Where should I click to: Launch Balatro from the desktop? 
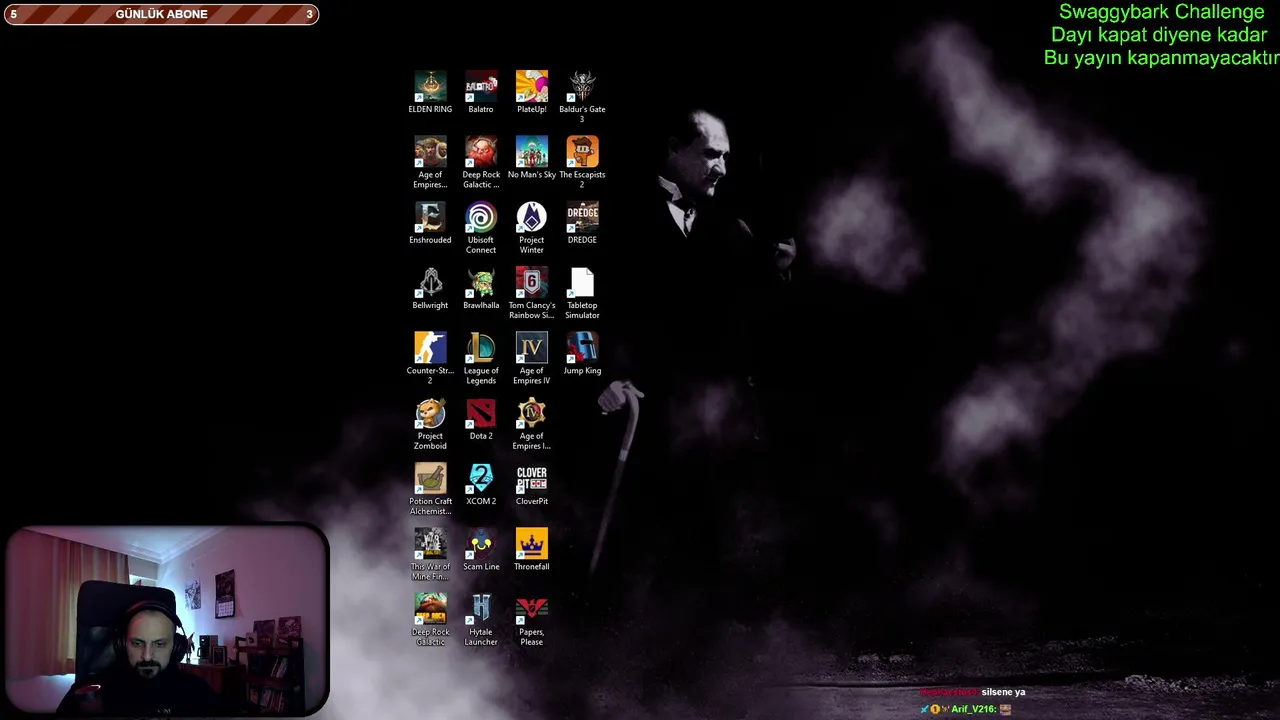coord(481,87)
